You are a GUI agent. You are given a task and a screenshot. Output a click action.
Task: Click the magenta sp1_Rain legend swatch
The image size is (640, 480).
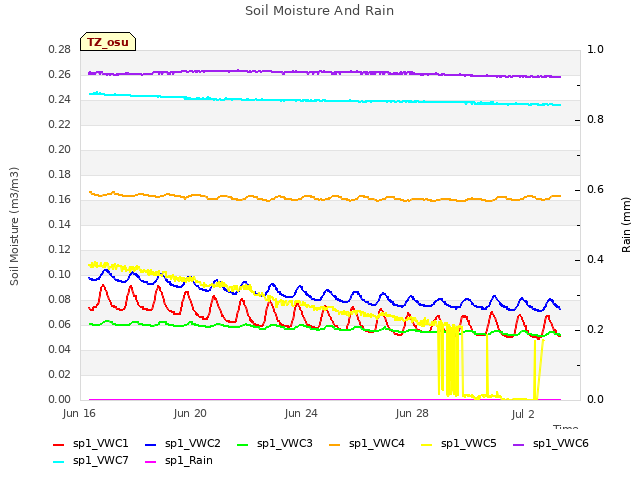tap(151, 462)
